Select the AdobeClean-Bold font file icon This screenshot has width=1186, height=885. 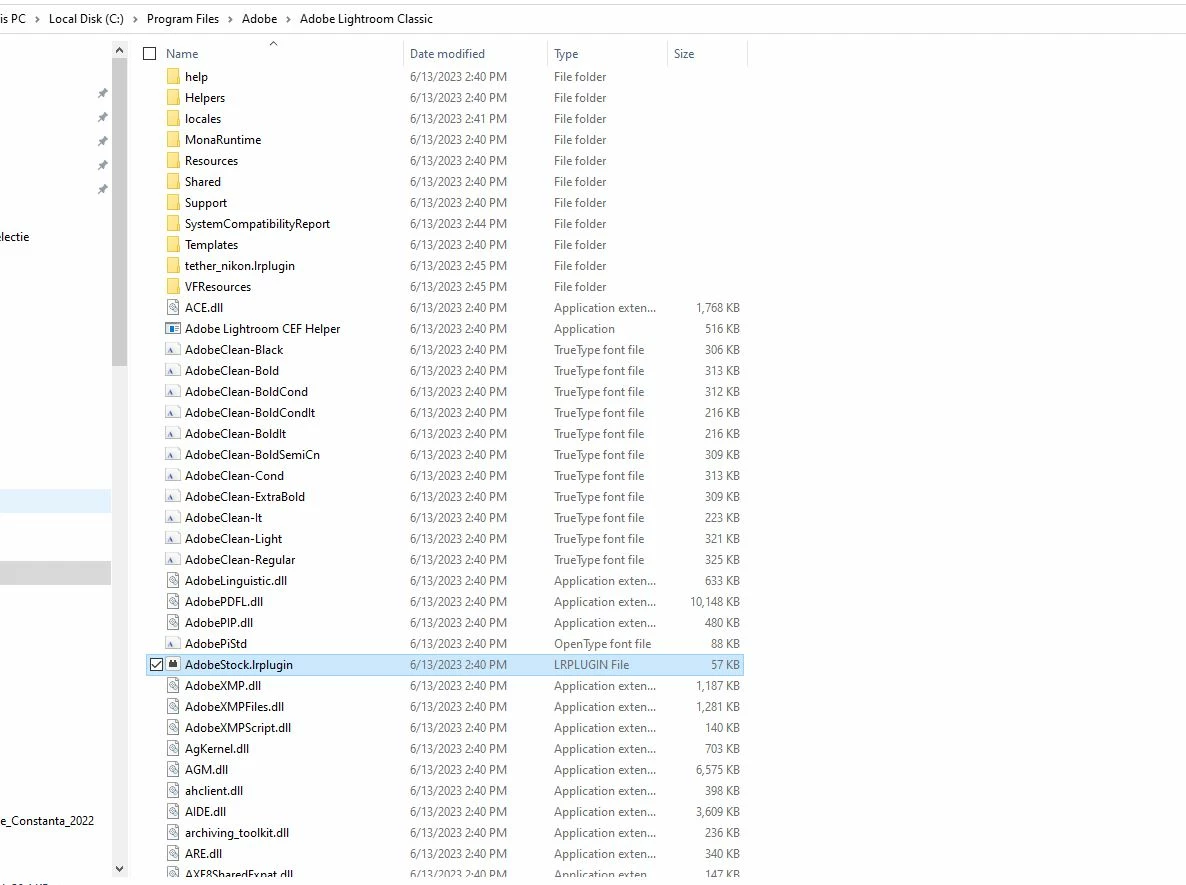tap(173, 371)
